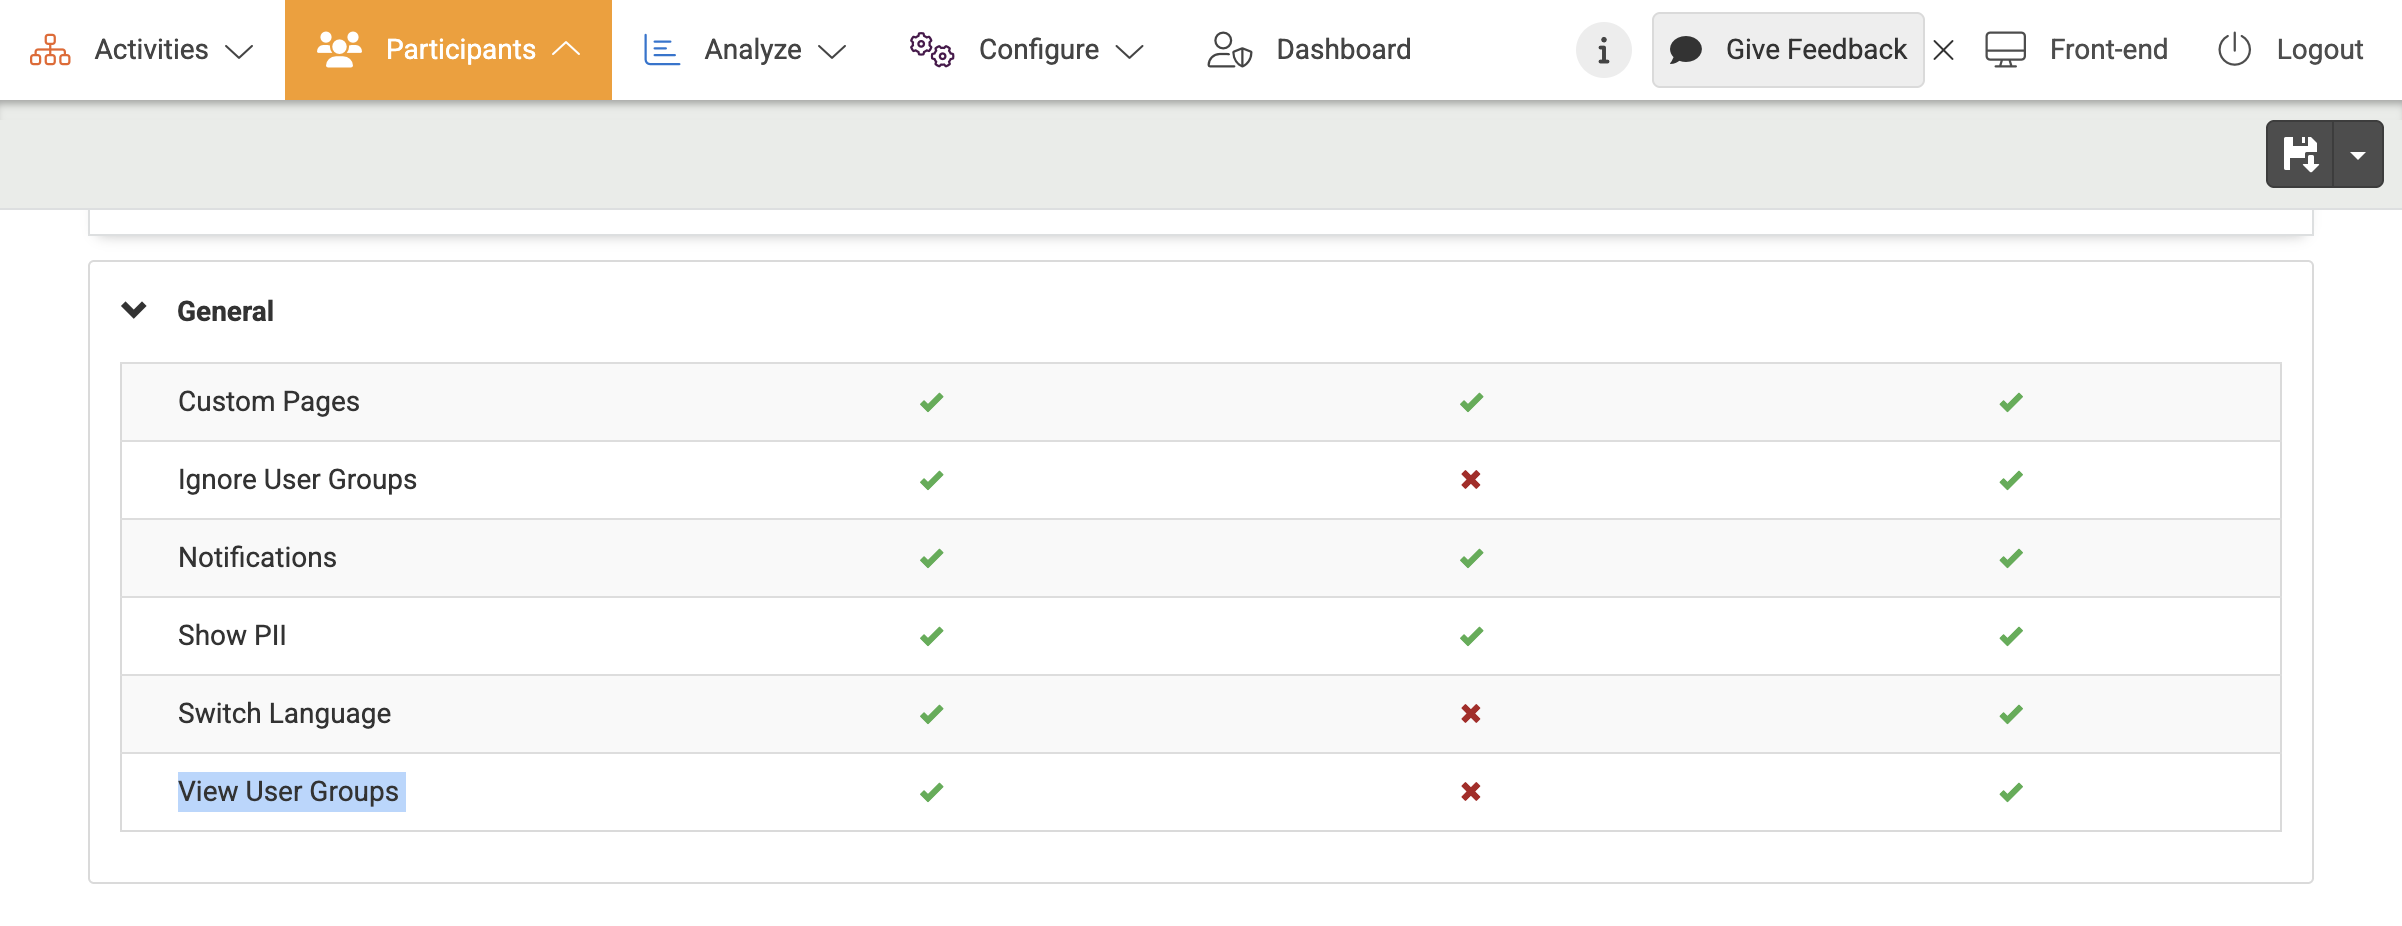Click the Activities org-chart icon
The image size is (2402, 926).
(50, 50)
